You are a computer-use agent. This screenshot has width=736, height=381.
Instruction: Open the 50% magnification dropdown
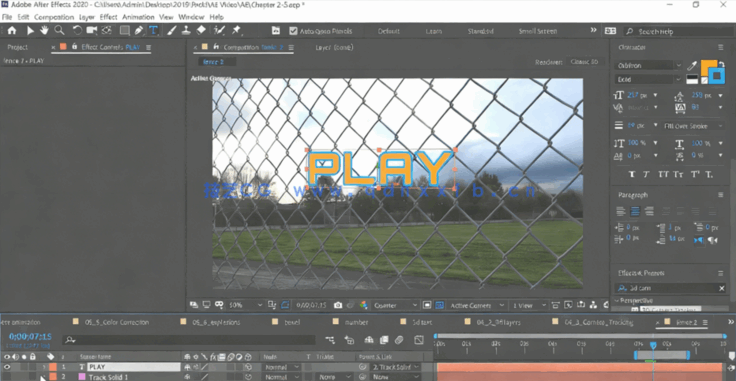245,305
